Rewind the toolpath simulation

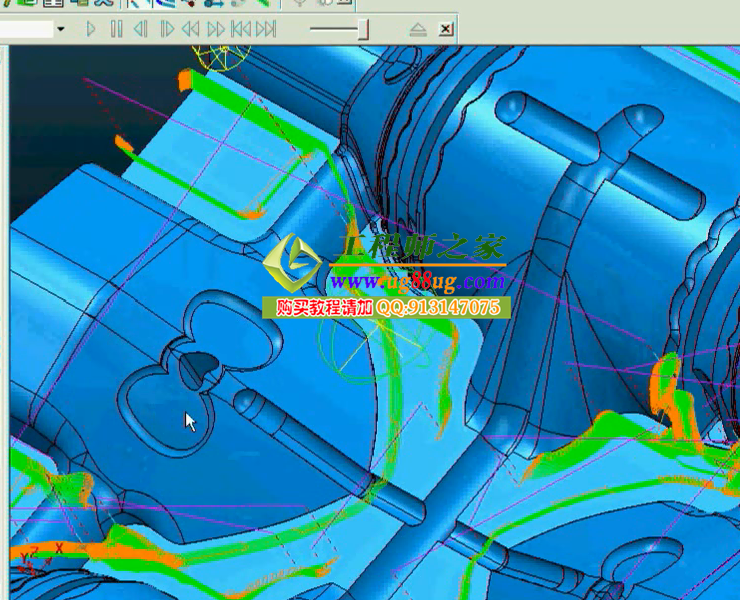[x=190, y=29]
